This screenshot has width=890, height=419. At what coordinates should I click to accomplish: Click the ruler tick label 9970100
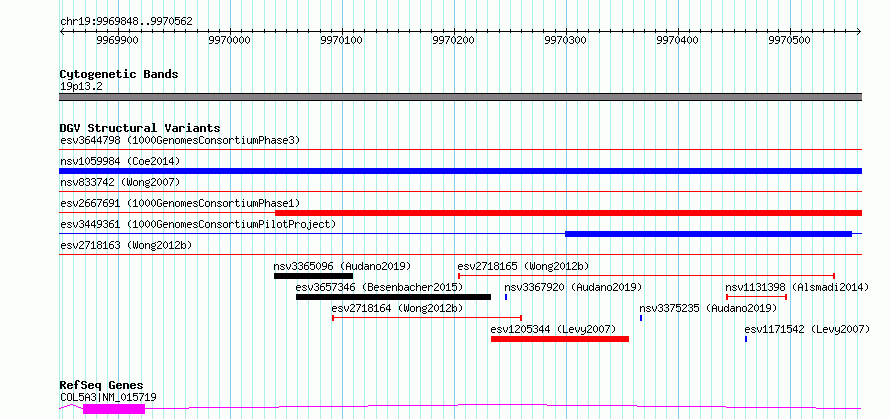pyautogui.click(x=342, y=40)
